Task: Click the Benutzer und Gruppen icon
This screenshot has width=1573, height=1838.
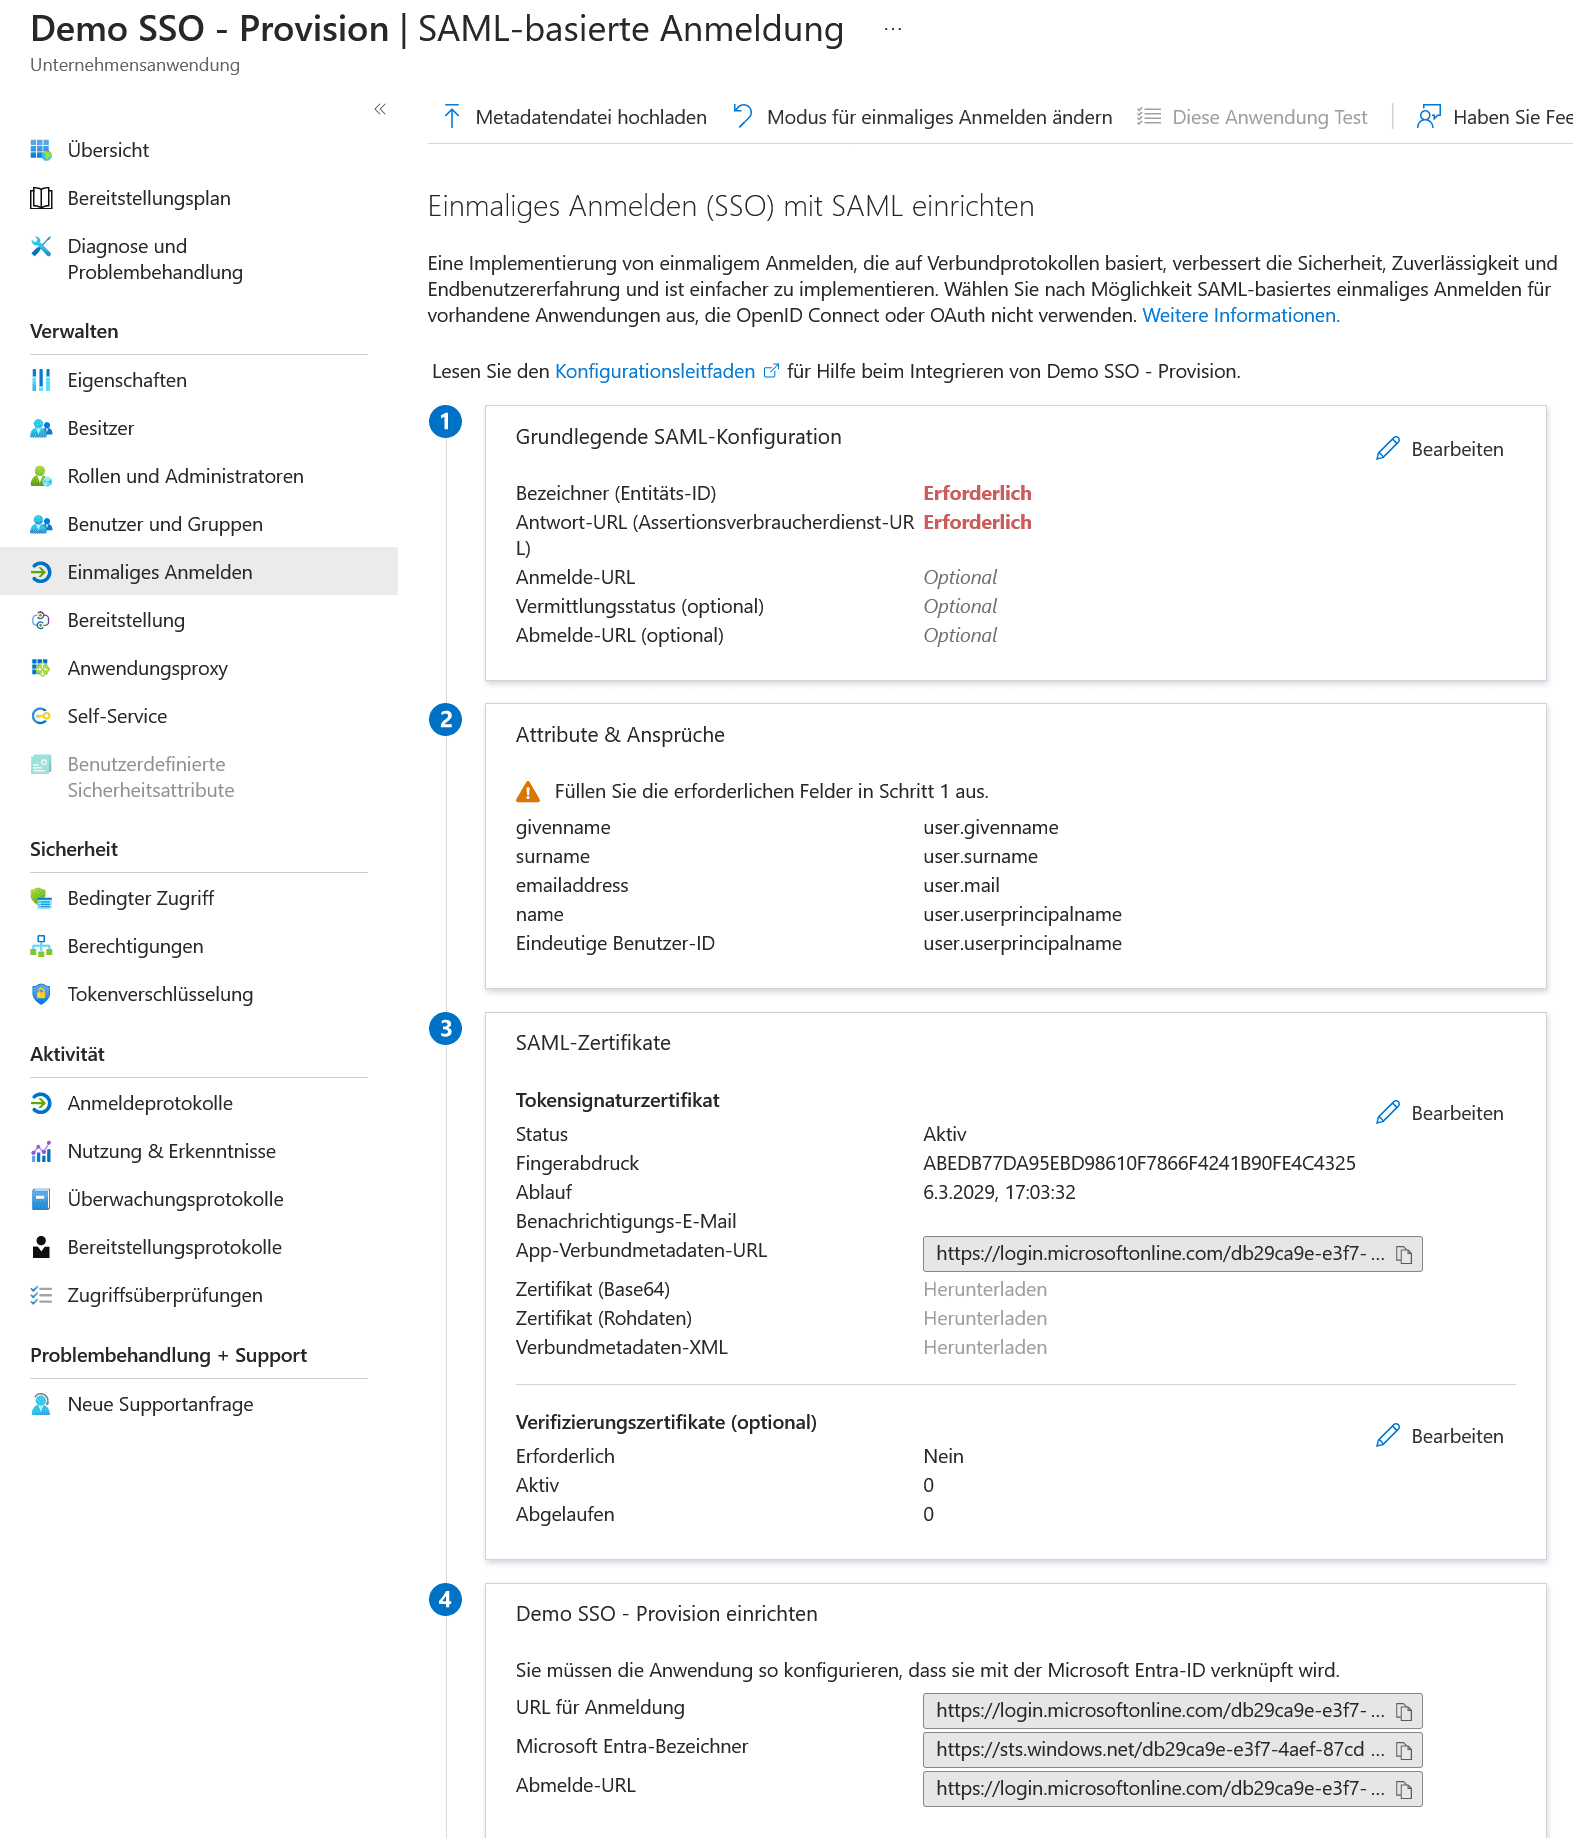Action: pyautogui.click(x=41, y=524)
